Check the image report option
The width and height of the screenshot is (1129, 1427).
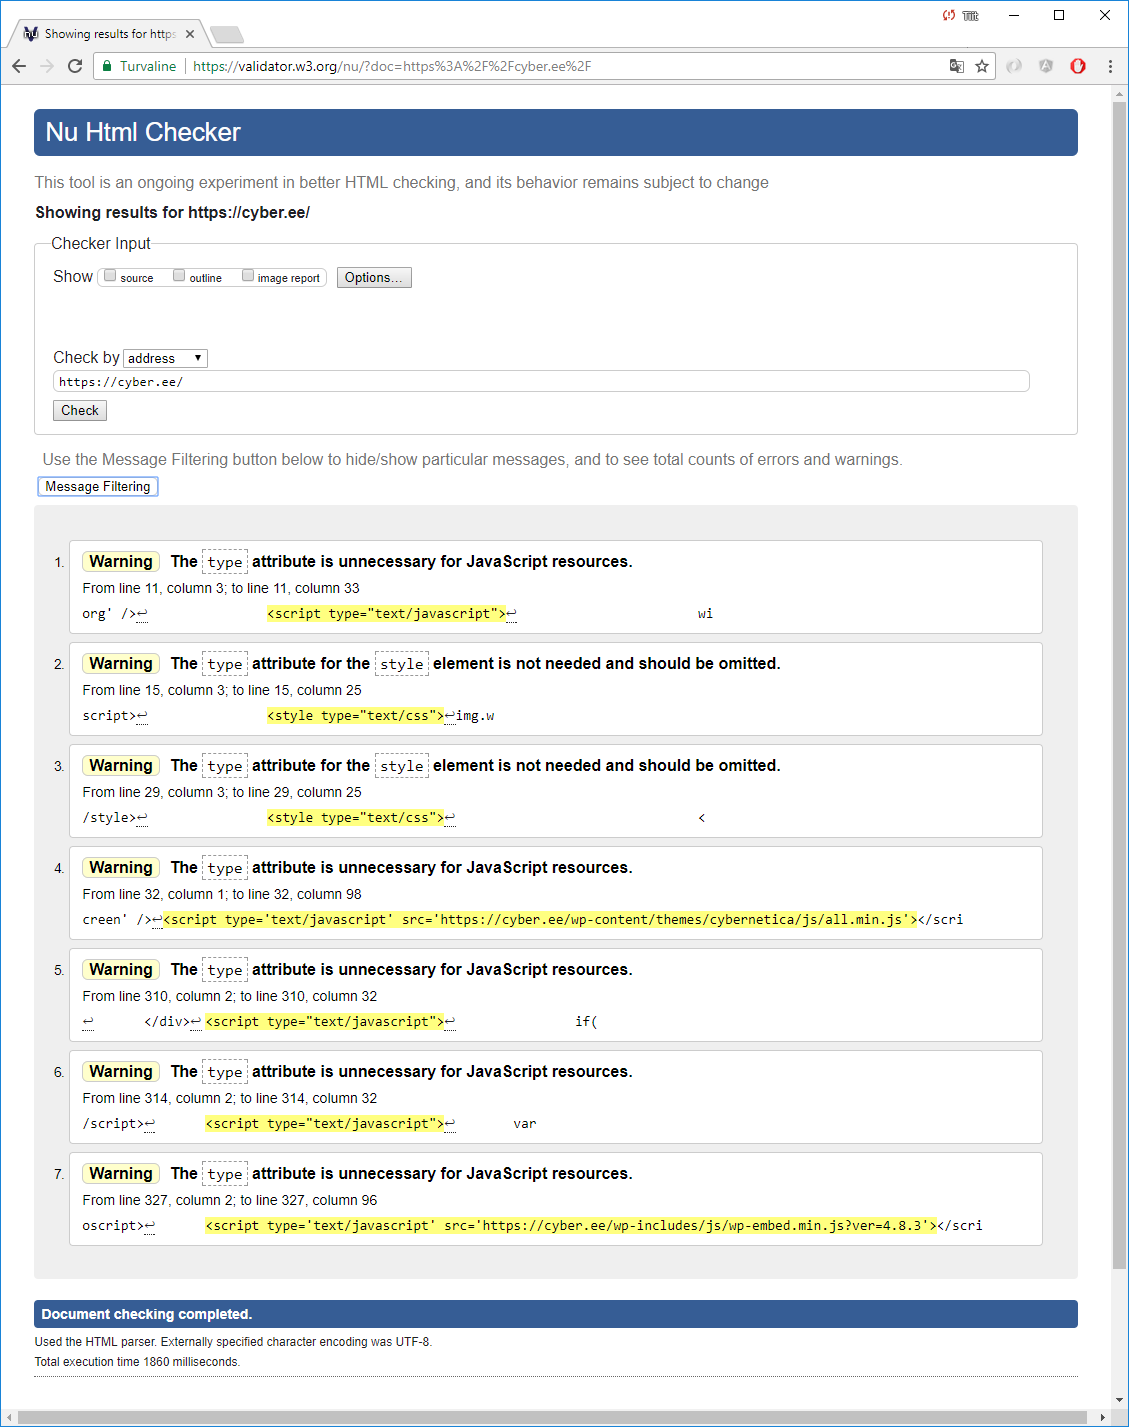(x=248, y=276)
